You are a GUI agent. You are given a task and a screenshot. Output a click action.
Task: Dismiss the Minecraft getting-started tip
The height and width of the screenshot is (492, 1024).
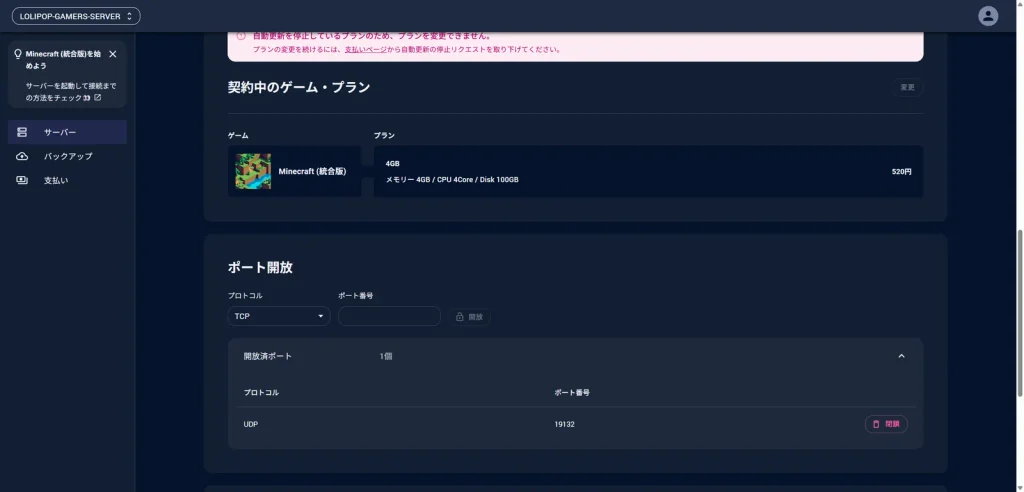pos(113,54)
